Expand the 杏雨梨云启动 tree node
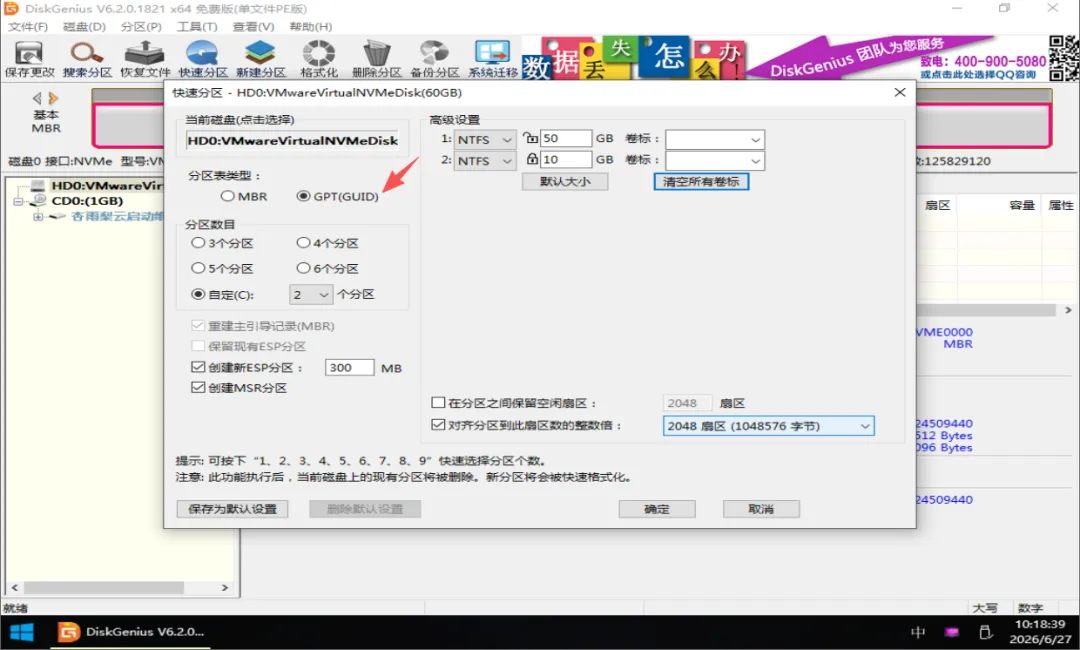Viewport: 1080px width, 650px height. click(38, 216)
